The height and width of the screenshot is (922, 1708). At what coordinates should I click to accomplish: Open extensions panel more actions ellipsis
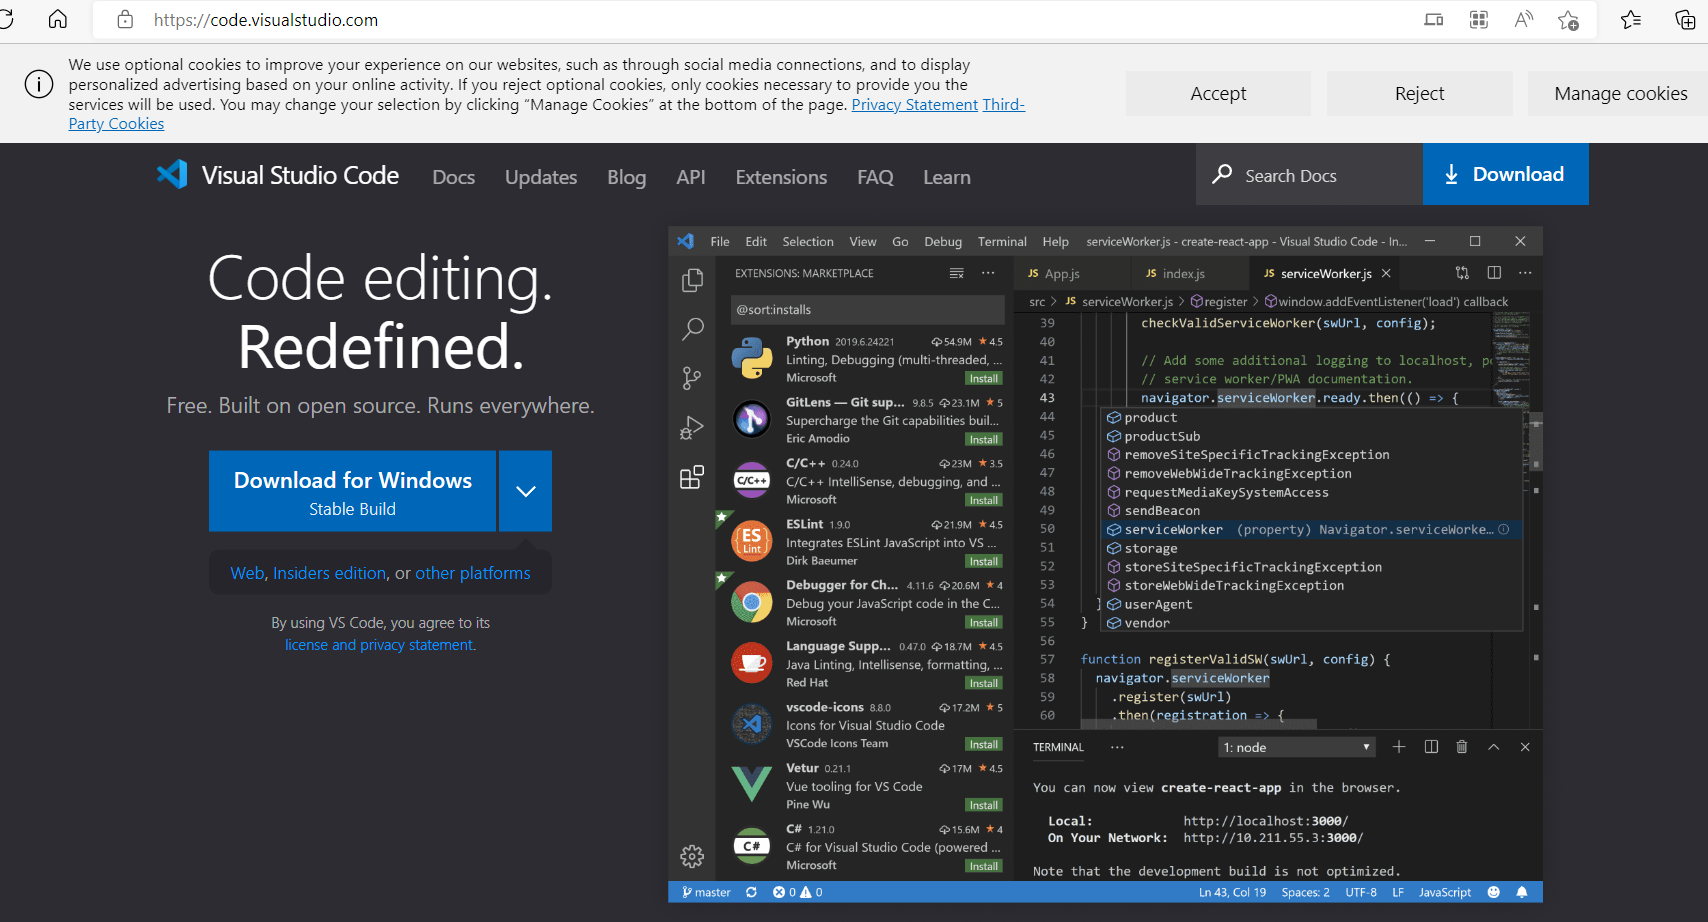pos(988,273)
